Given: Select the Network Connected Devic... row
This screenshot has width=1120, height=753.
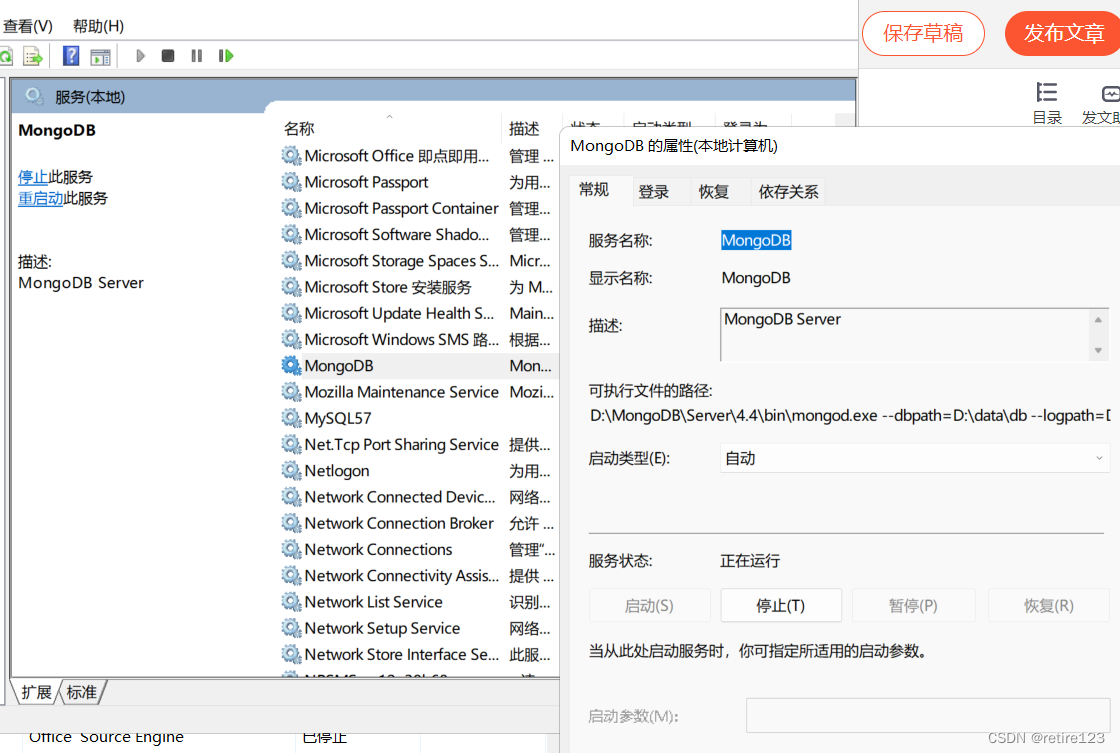Looking at the screenshot, I should (x=418, y=497).
